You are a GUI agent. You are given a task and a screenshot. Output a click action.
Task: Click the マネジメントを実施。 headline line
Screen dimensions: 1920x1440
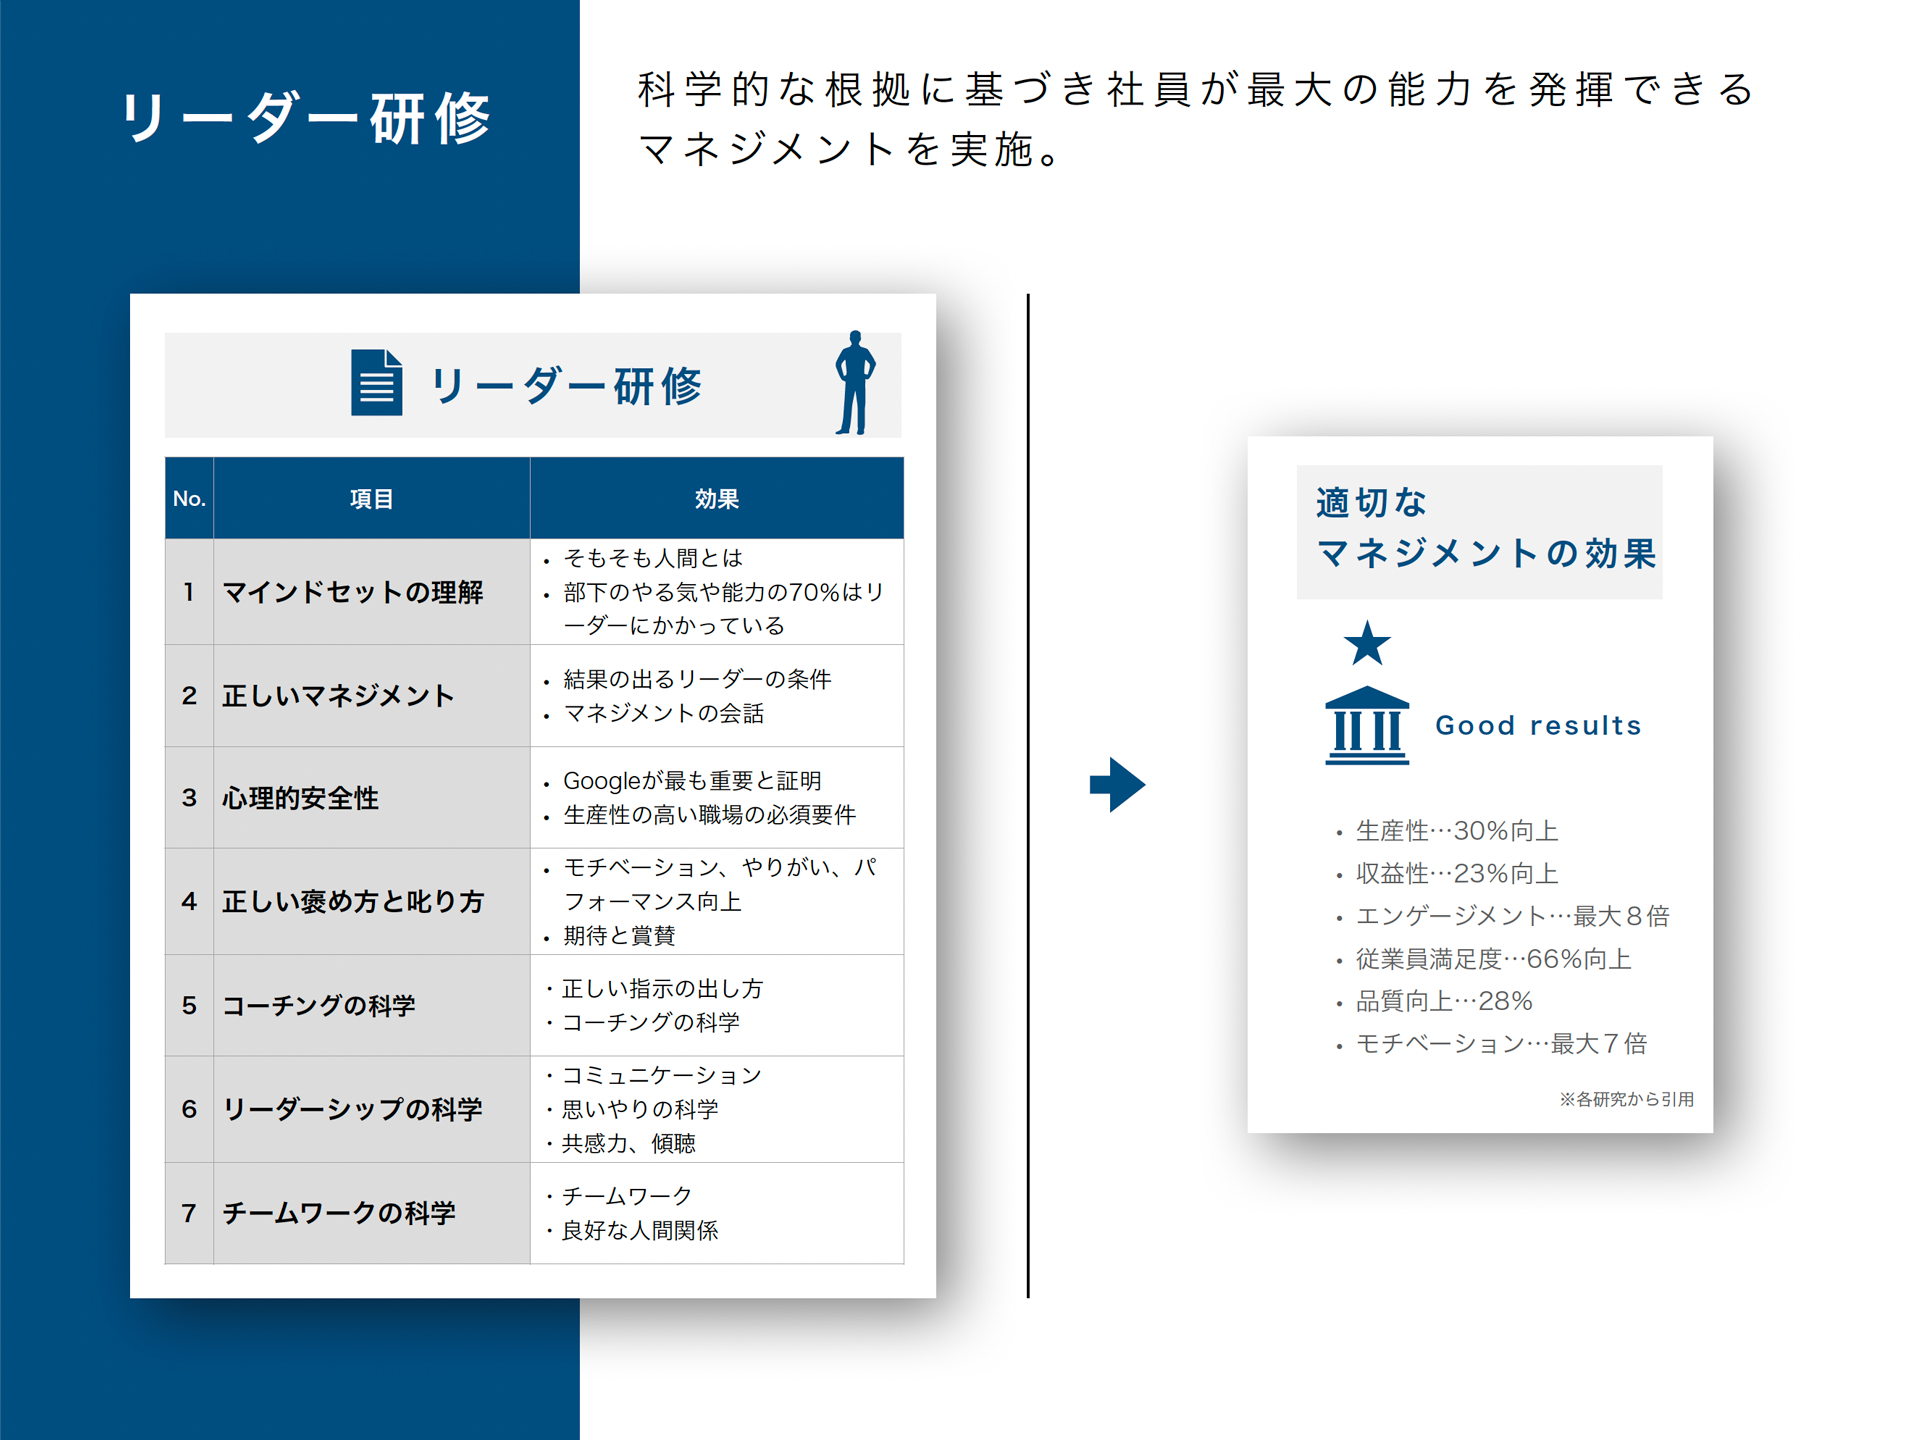tap(850, 149)
